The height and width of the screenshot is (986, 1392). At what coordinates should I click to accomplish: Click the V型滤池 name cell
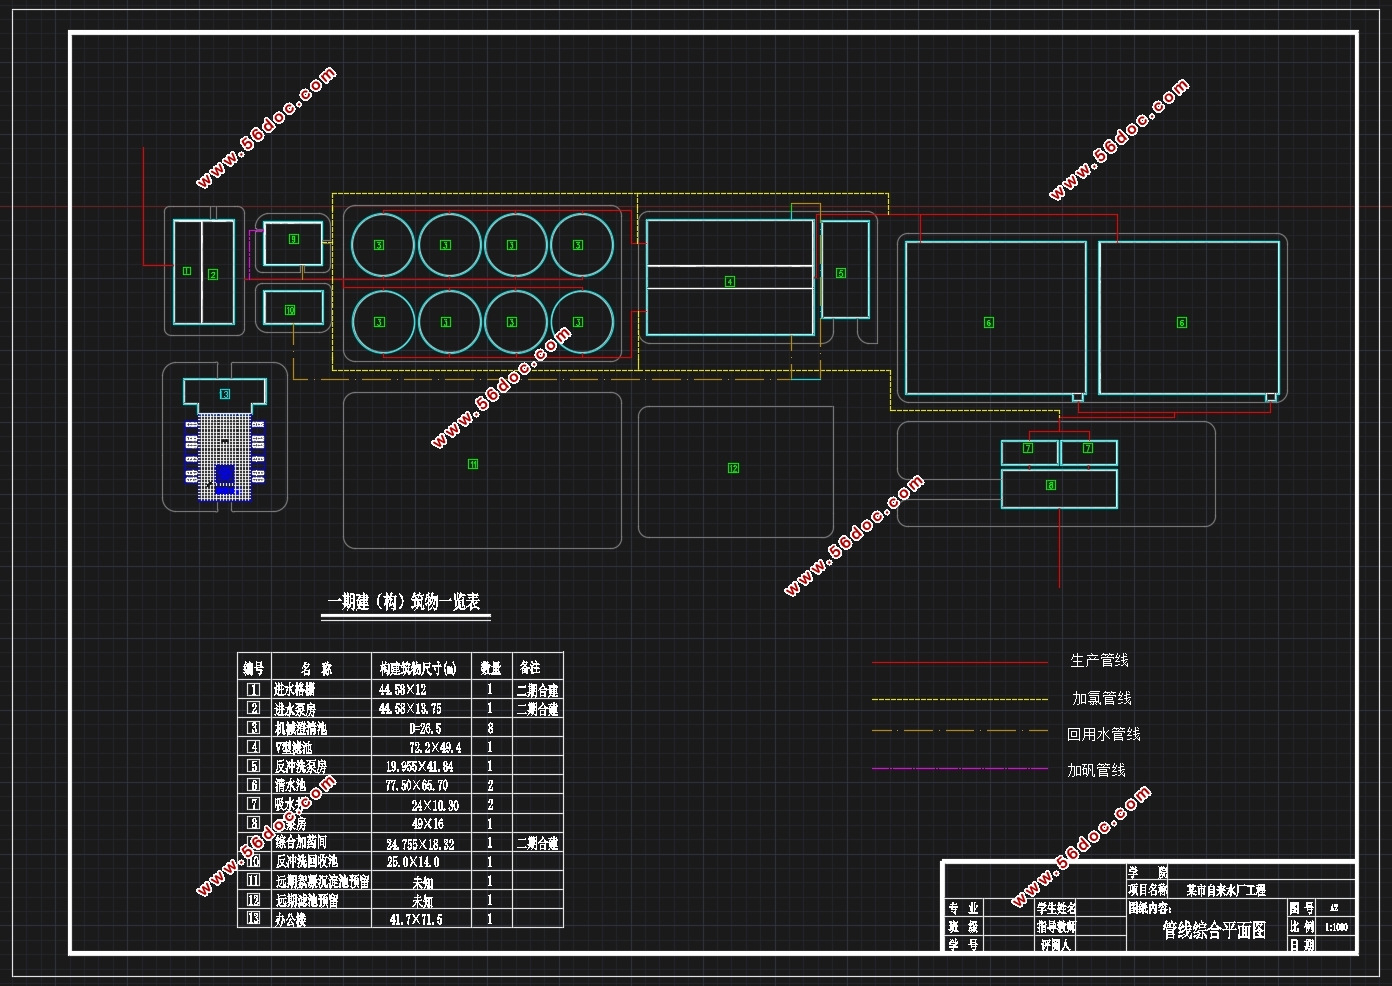click(293, 747)
